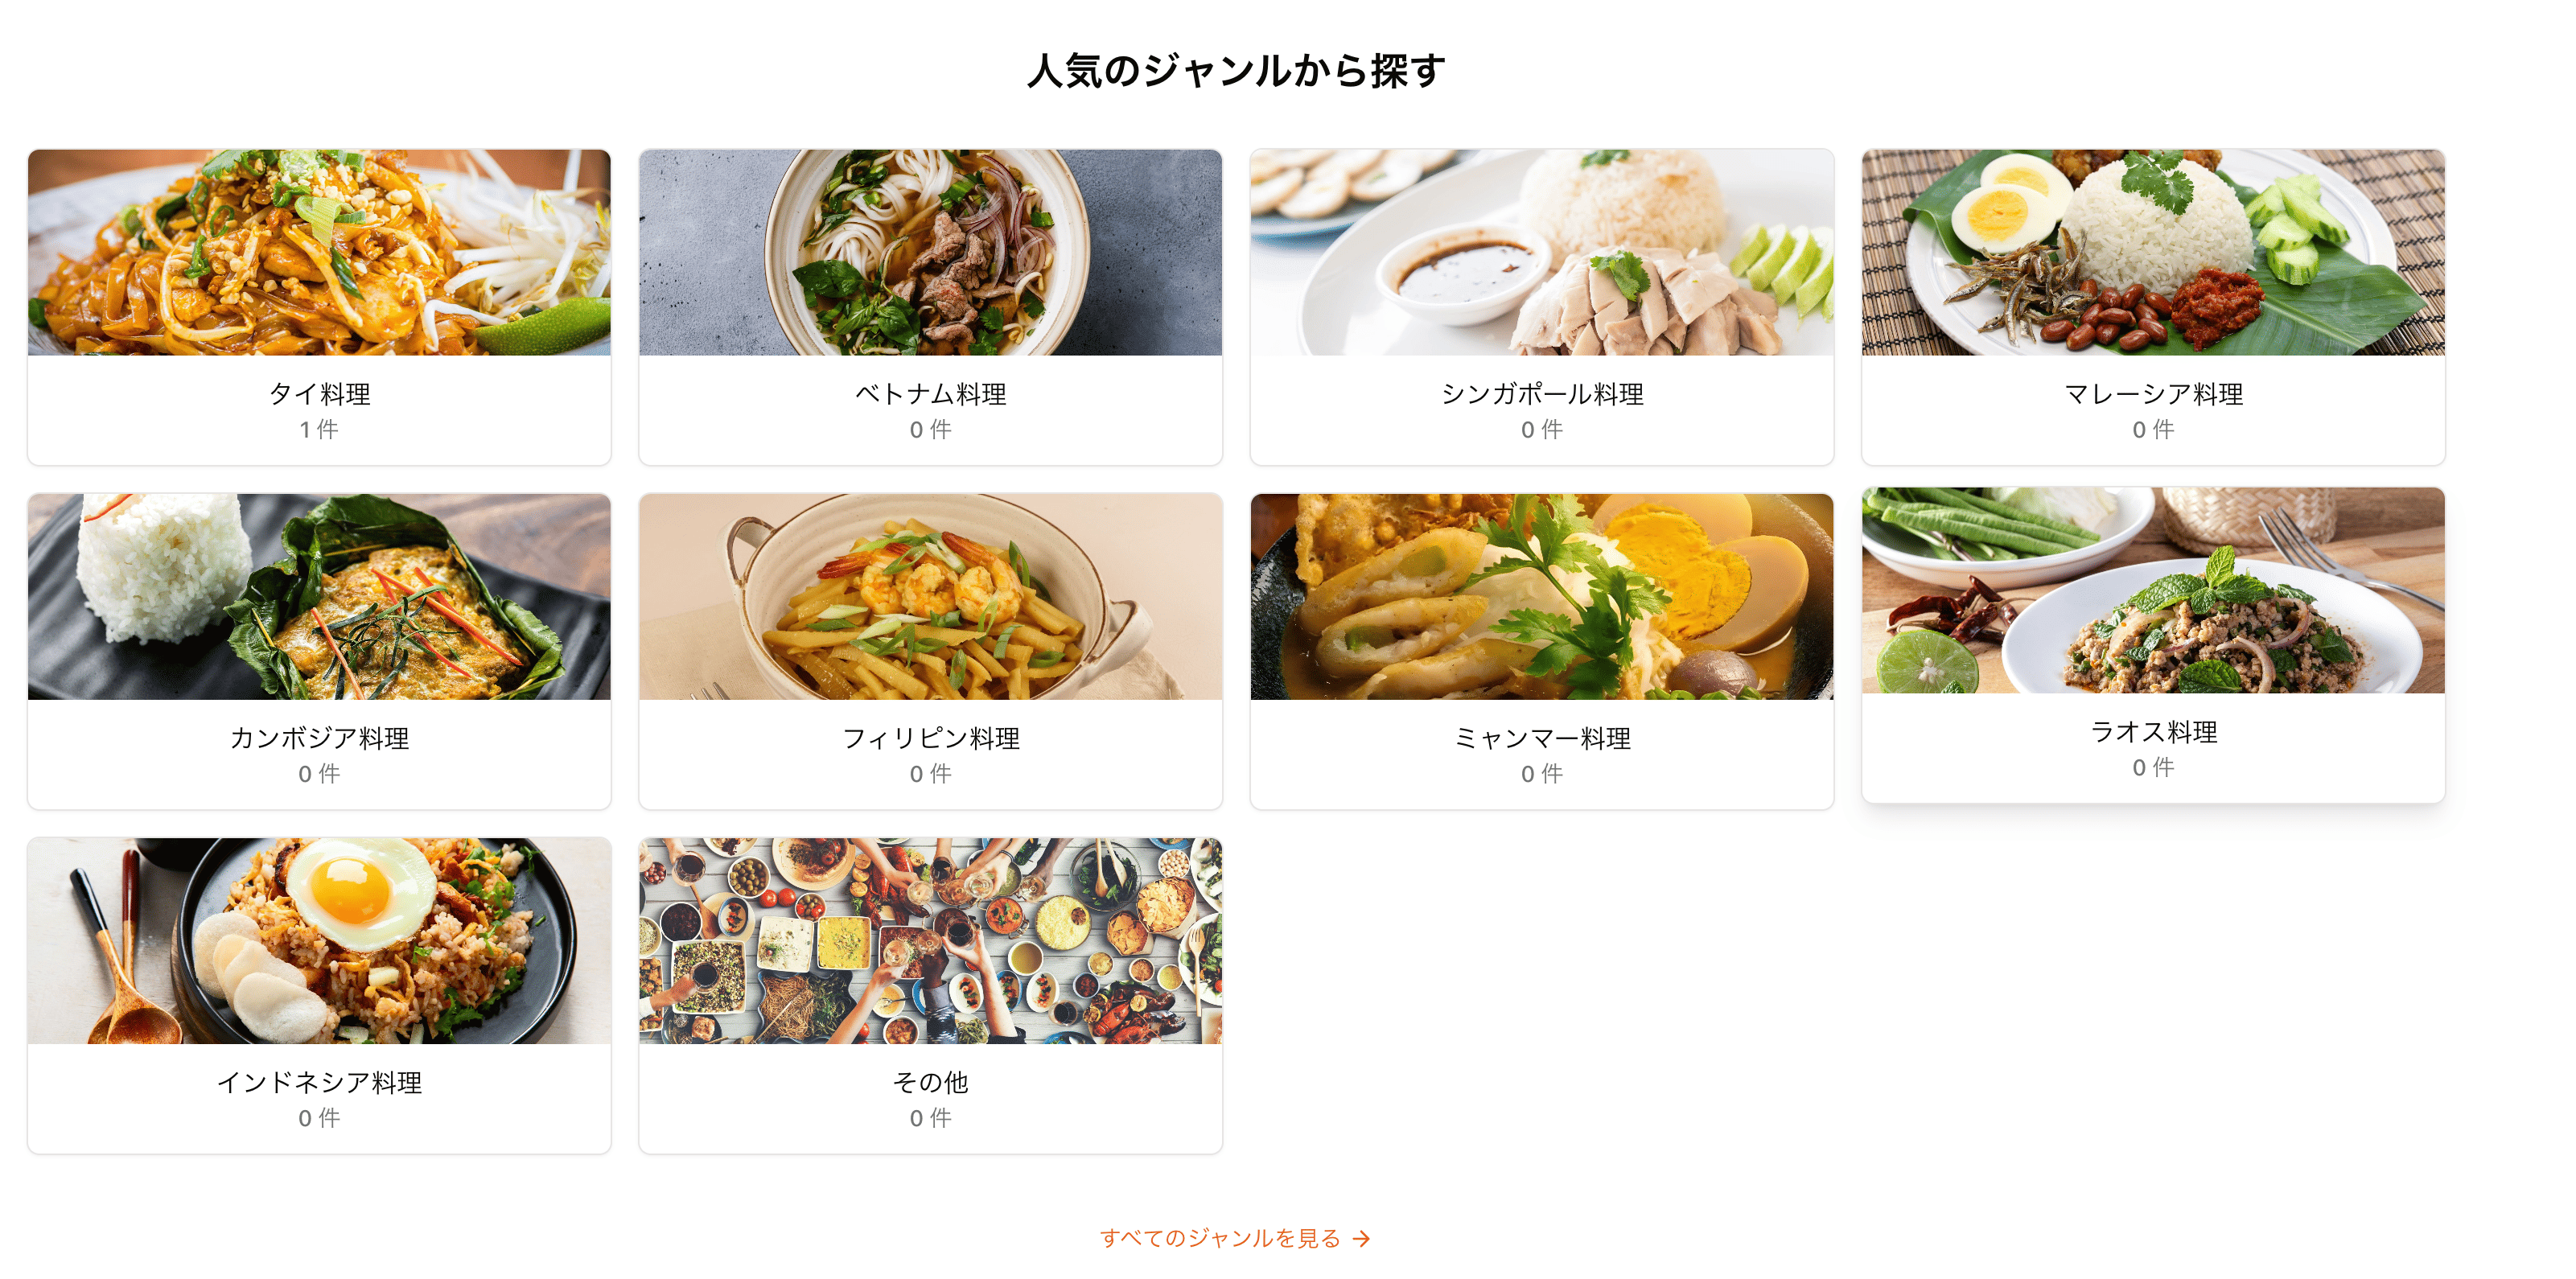Viewport: 2576px width, 1279px height.
Task: Open シンガポール料理 genre card
Action: click(1542, 307)
